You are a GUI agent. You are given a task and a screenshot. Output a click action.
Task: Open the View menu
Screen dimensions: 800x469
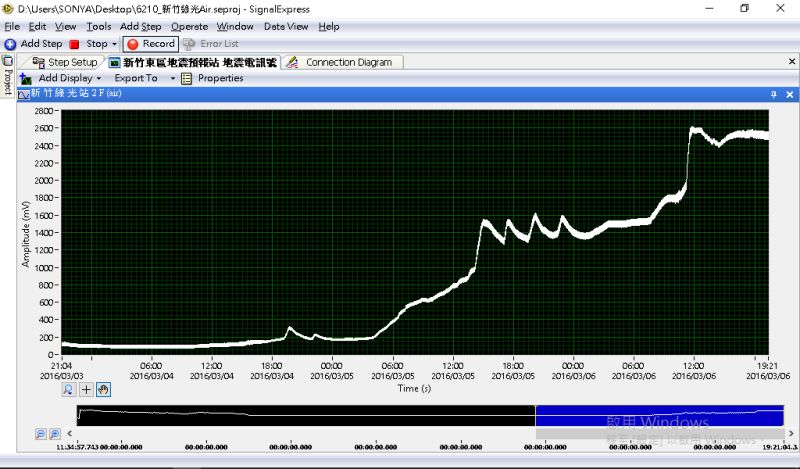click(65, 27)
